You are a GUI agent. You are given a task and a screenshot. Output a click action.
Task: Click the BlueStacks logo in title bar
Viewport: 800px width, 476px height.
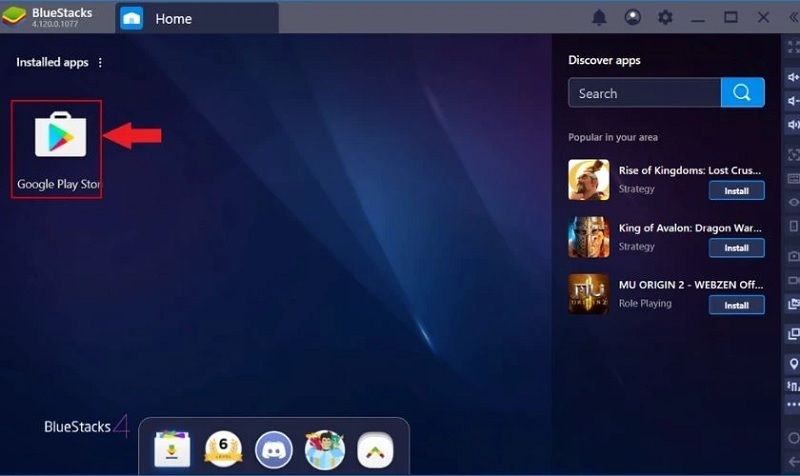pos(14,16)
